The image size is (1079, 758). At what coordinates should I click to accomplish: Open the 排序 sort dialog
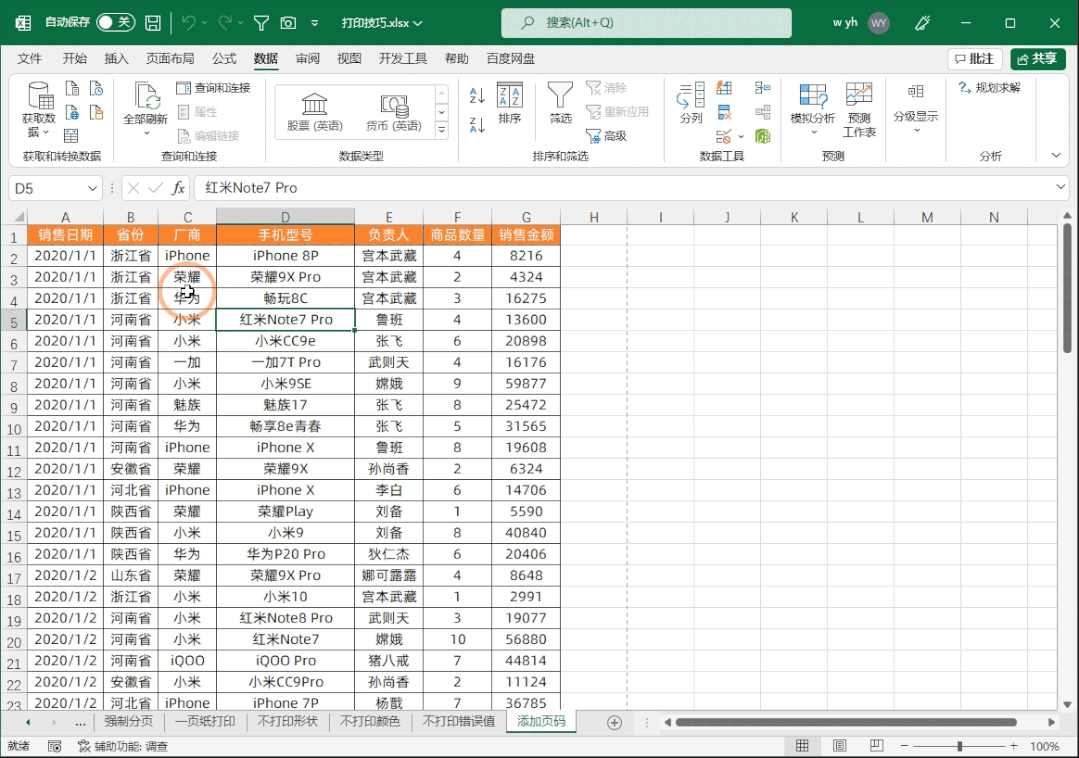510,104
